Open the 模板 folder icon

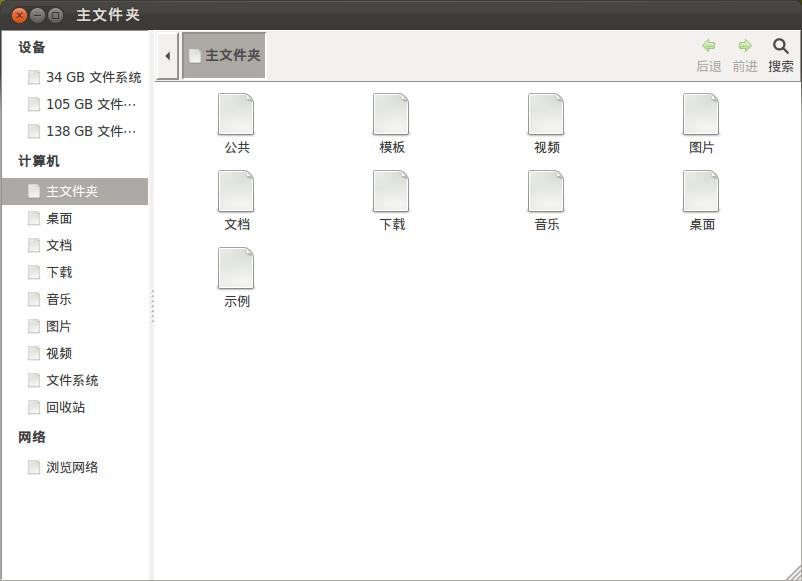tap(391, 114)
